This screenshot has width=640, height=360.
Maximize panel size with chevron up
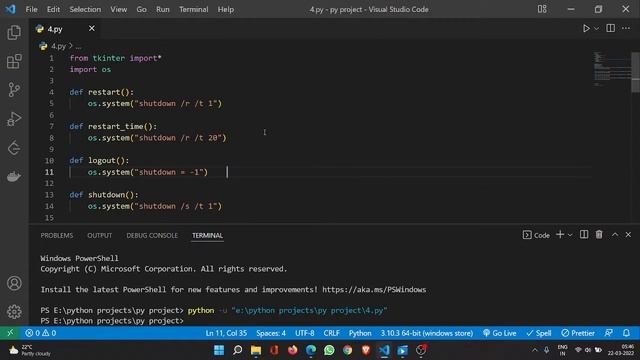615,234
